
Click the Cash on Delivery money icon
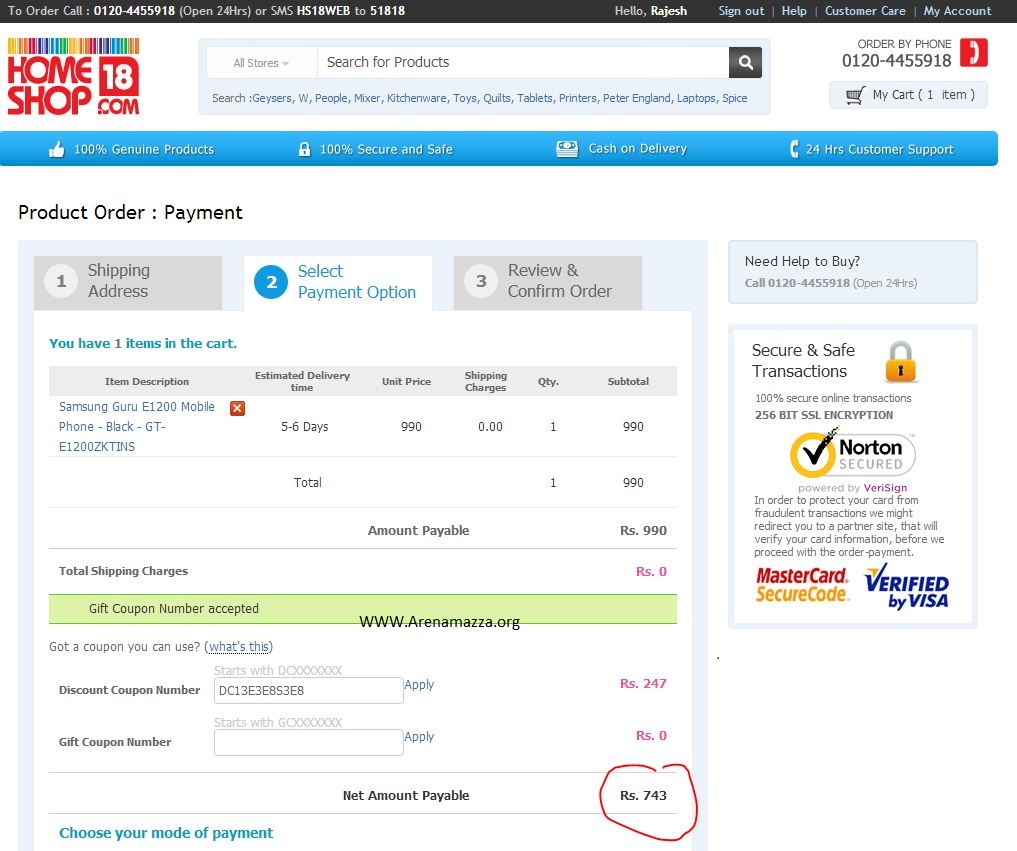[567, 149]
